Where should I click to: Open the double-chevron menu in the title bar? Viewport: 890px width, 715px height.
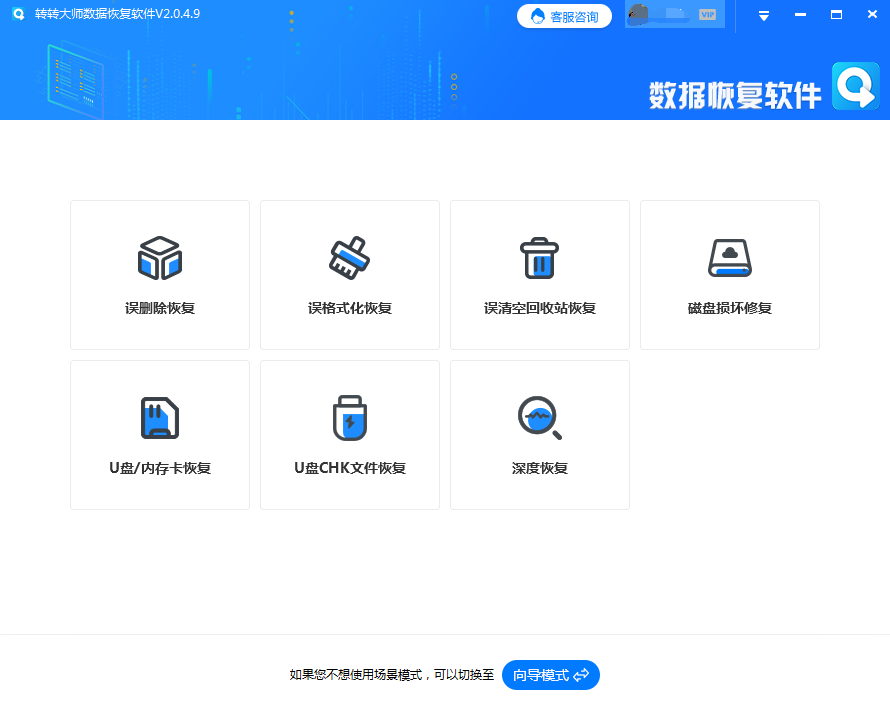763,15
